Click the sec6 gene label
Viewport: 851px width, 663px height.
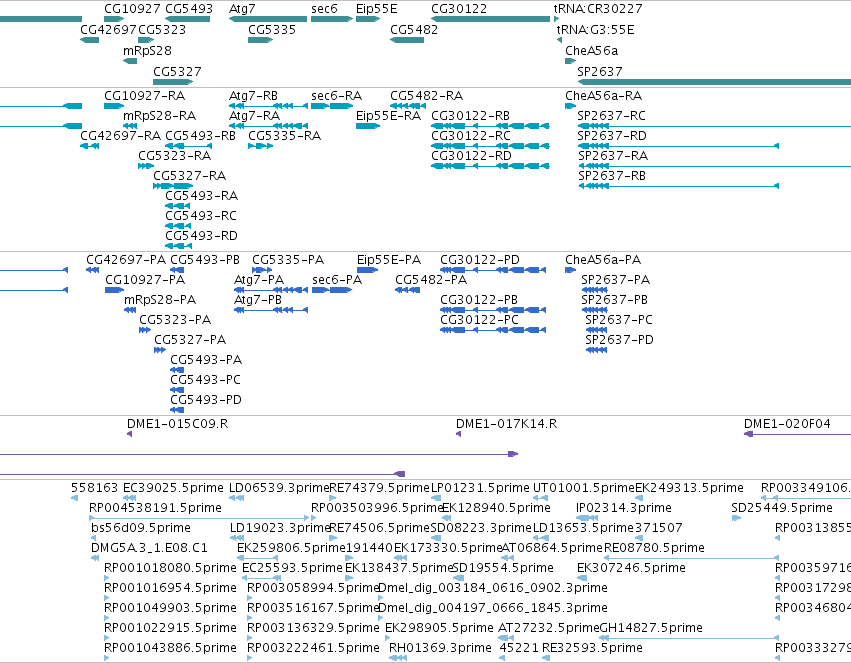coord(324,9)
